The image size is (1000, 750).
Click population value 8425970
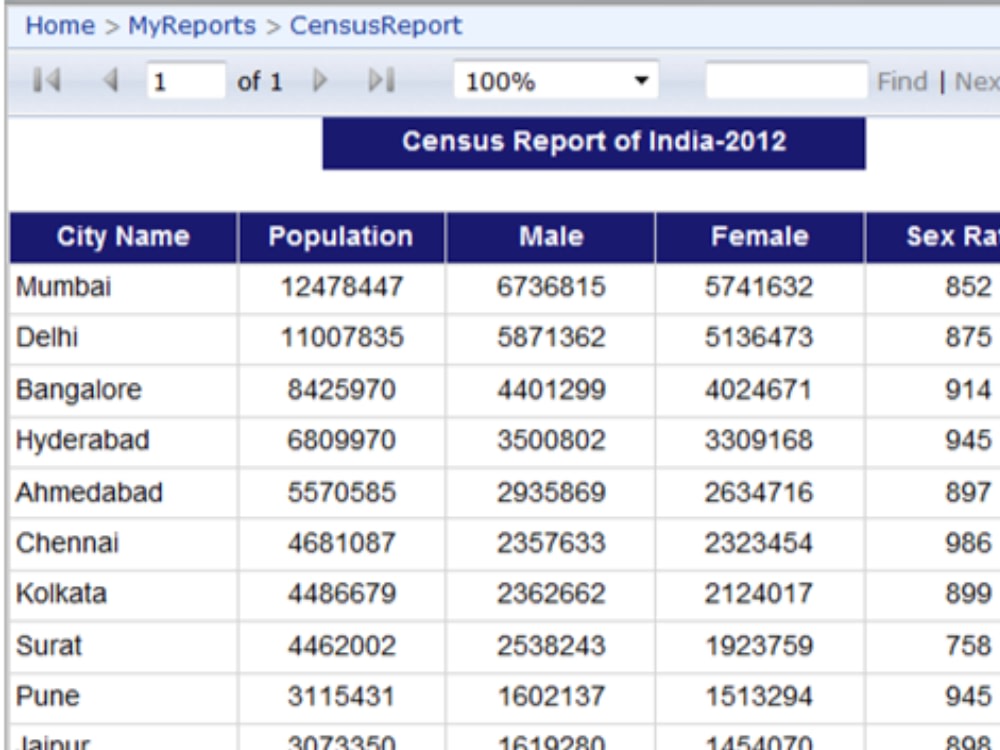(341, 390)
